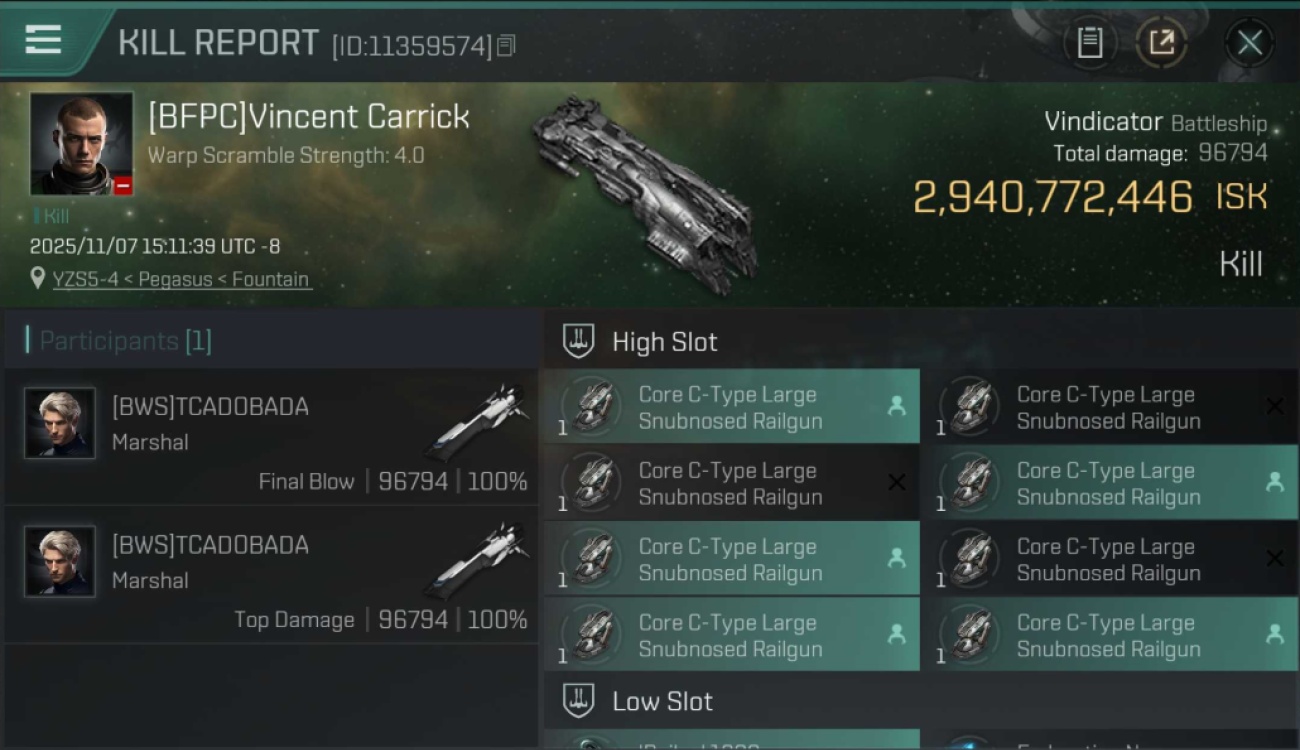The height and width of the screenshot is (750, 1300).
Task: Click the destroyed X mark on the top-right railgun
Action: point(1274,406)
